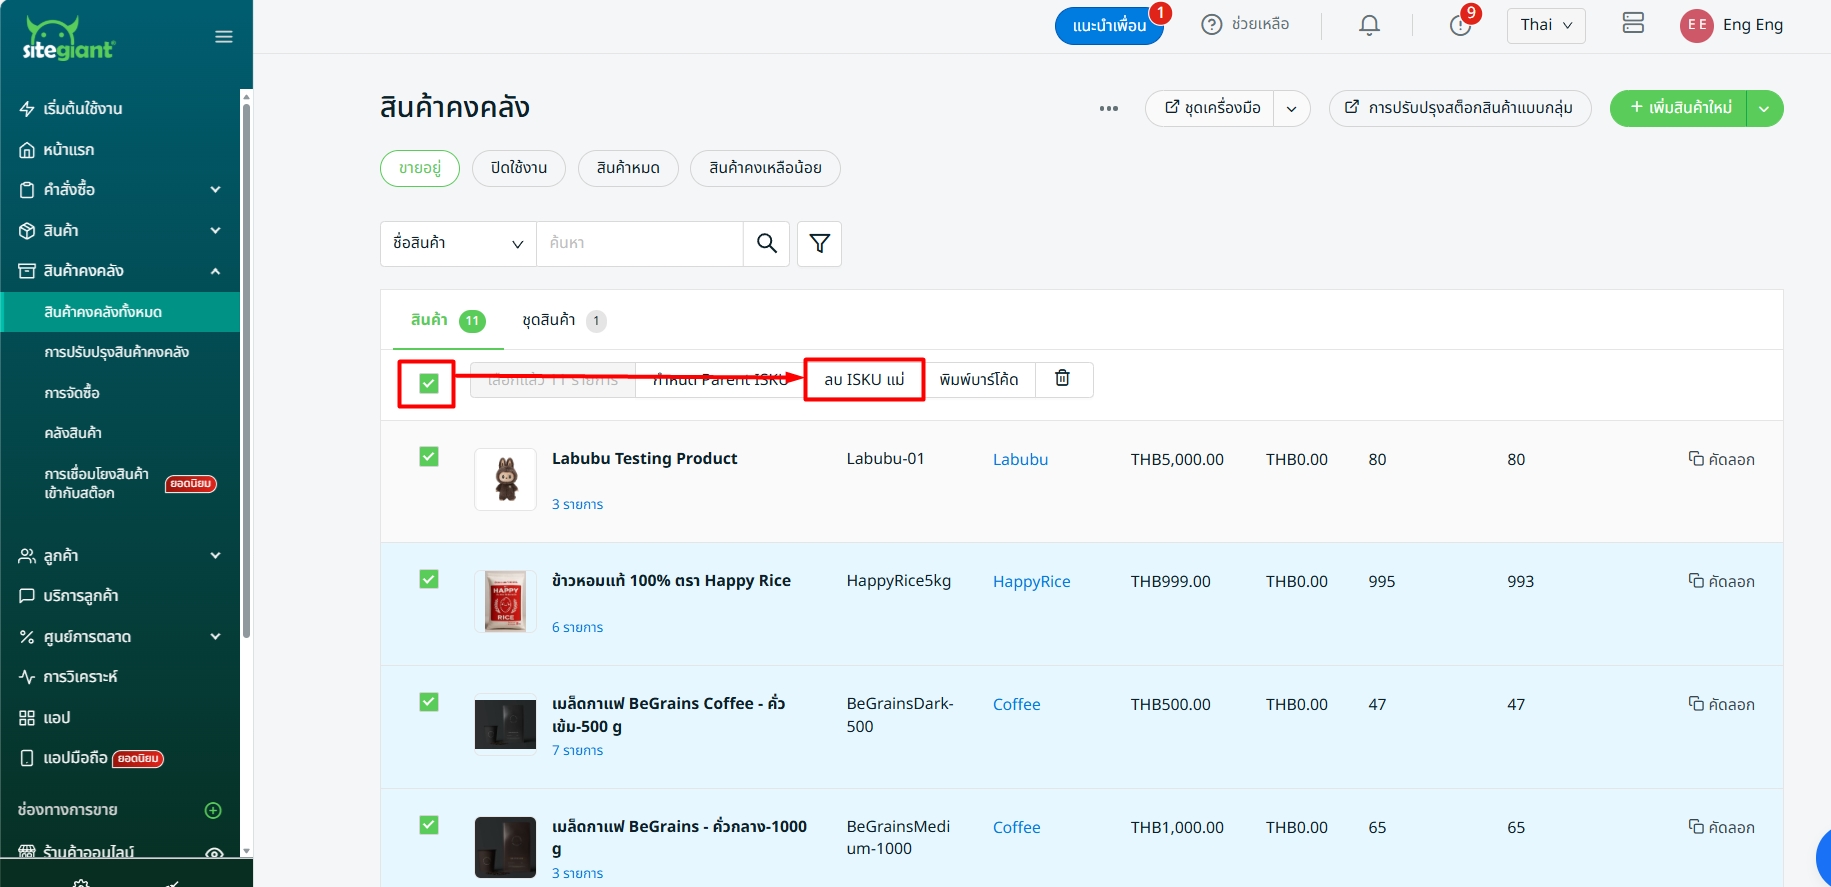Open the notifications bell
Image resolution: width=1831 pixels, height=887 pixels.
tap(1369, 25)
